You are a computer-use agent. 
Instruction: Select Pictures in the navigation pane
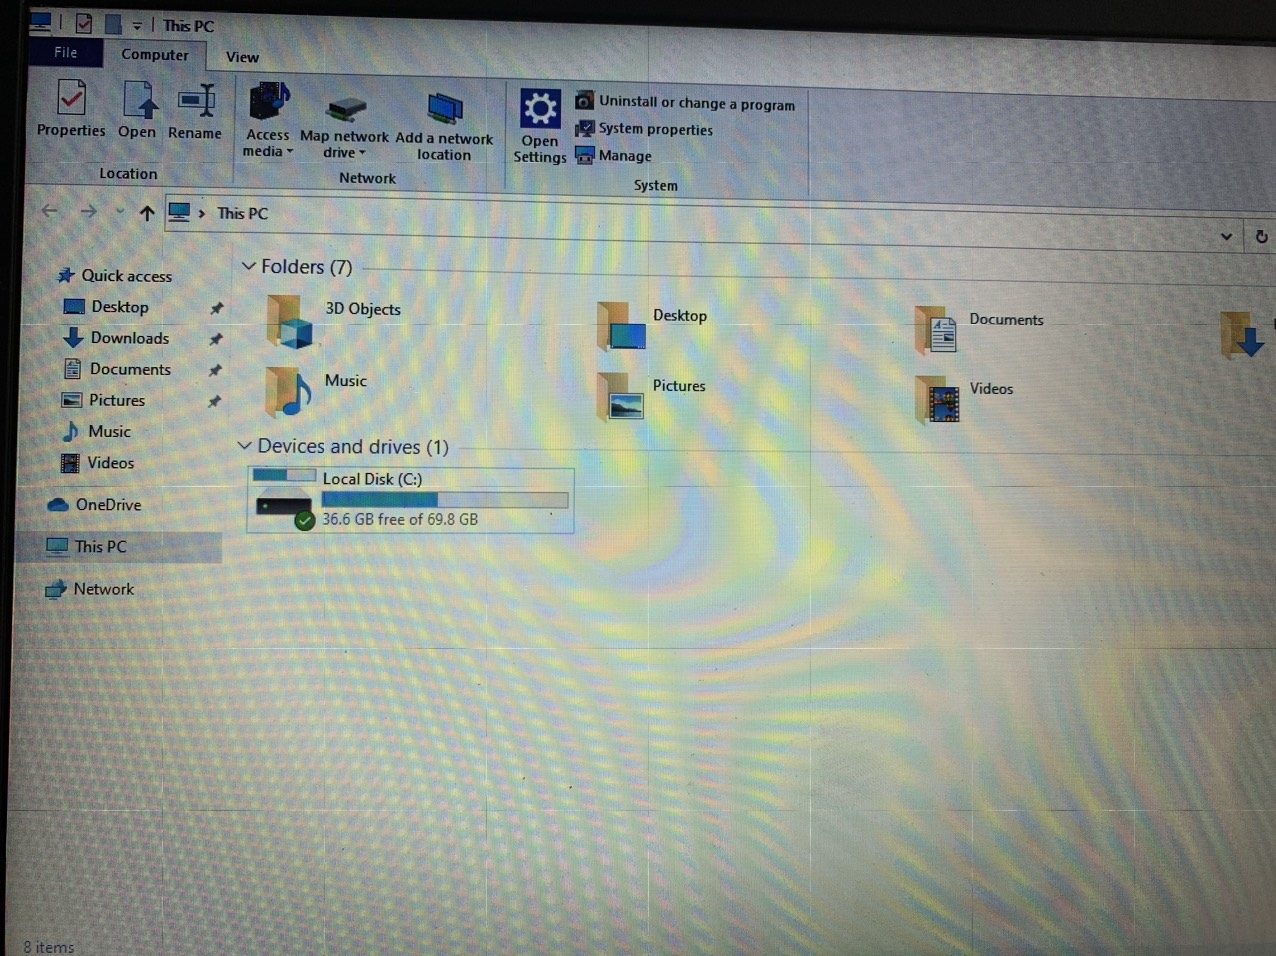point(103,400)
